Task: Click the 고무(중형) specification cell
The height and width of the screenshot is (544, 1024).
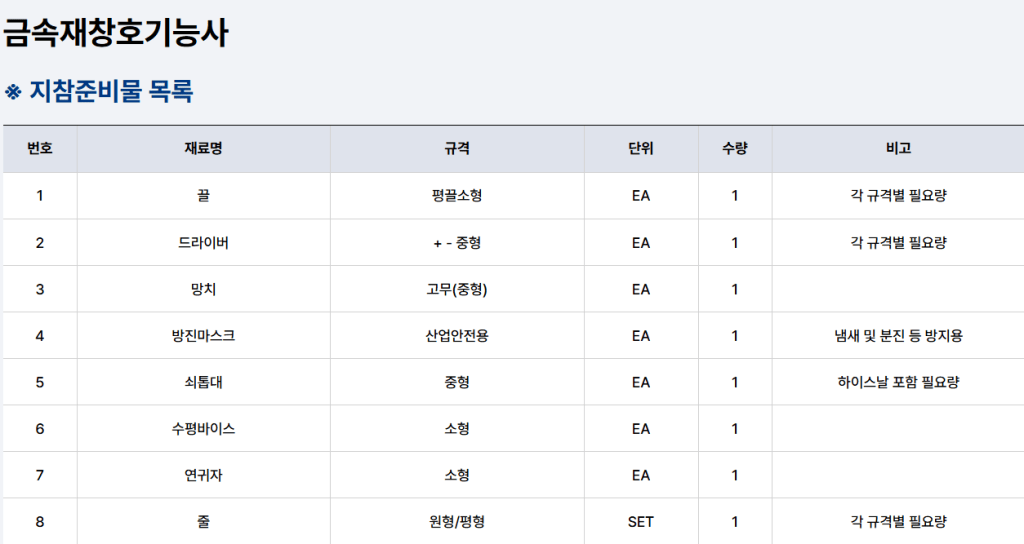Action: click(x=457, y=289)
